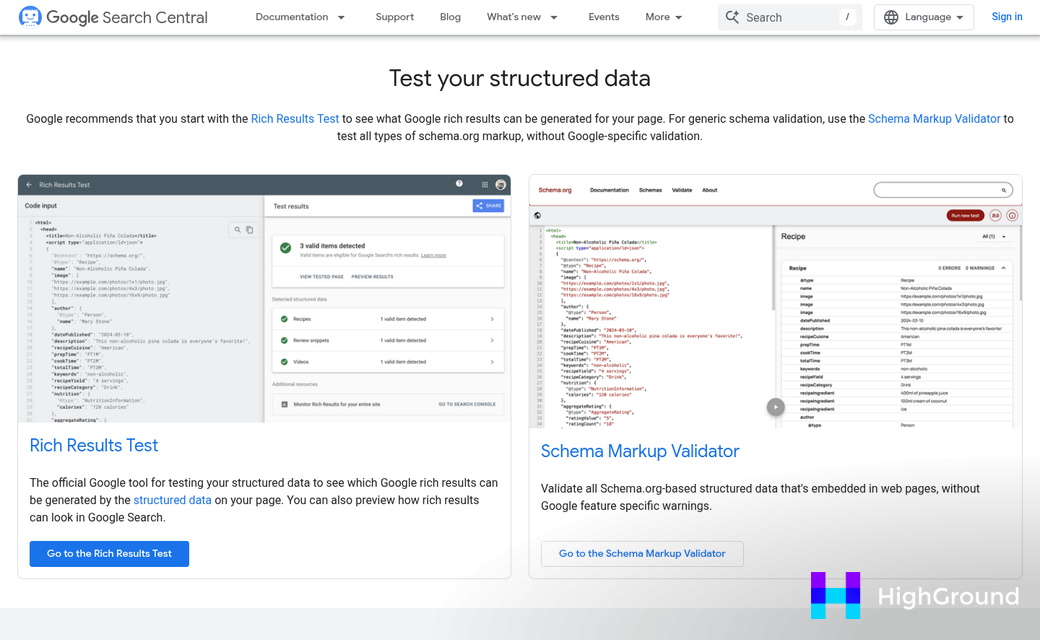
Task: Click About in Schema.org screenshot nav
Action: coord(710,190)
